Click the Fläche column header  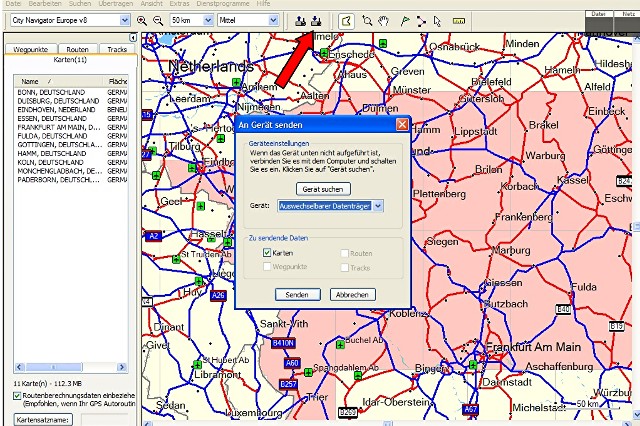point(117,81)
